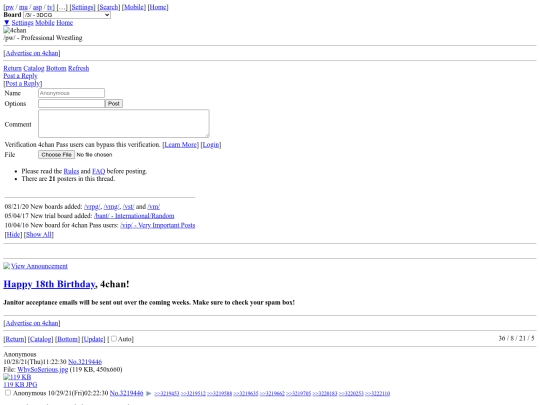Click Mobile link below the Board selector

click(x=45, y=23)
